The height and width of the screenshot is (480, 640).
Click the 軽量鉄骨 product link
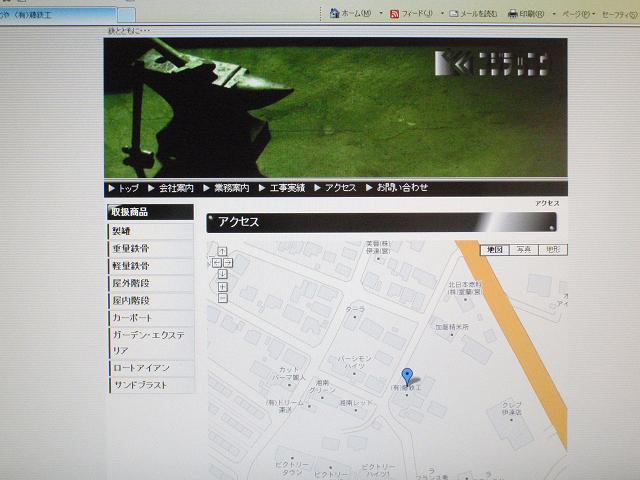pos(151,266)
